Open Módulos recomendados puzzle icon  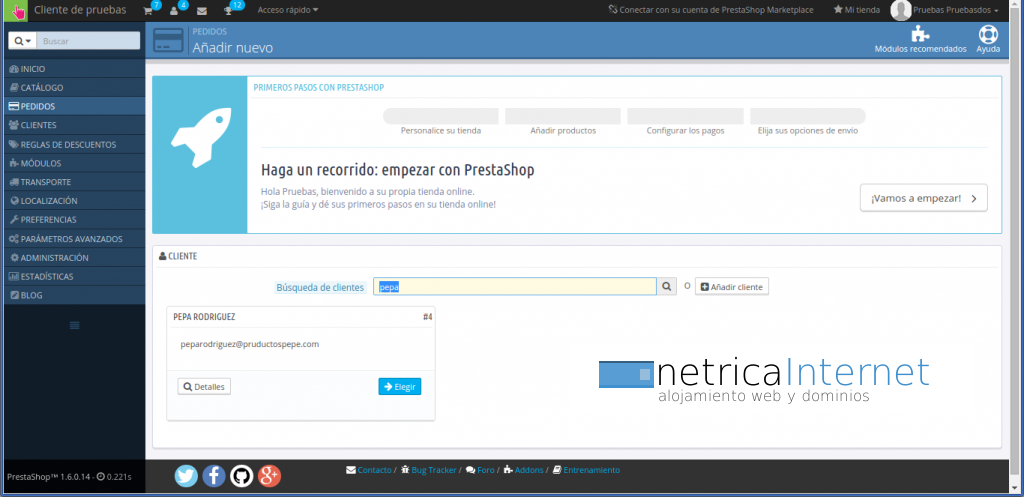point(920,34)
